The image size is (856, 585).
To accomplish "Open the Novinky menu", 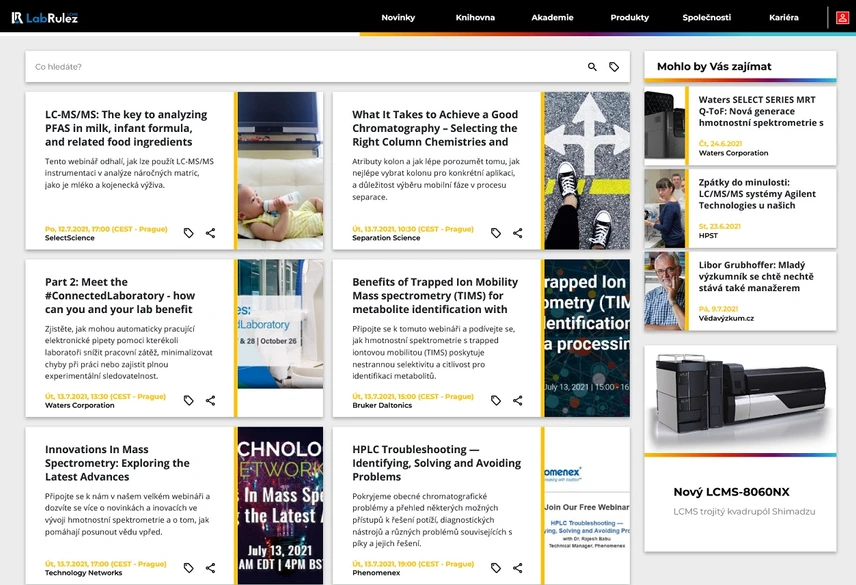I will [398, 17].
